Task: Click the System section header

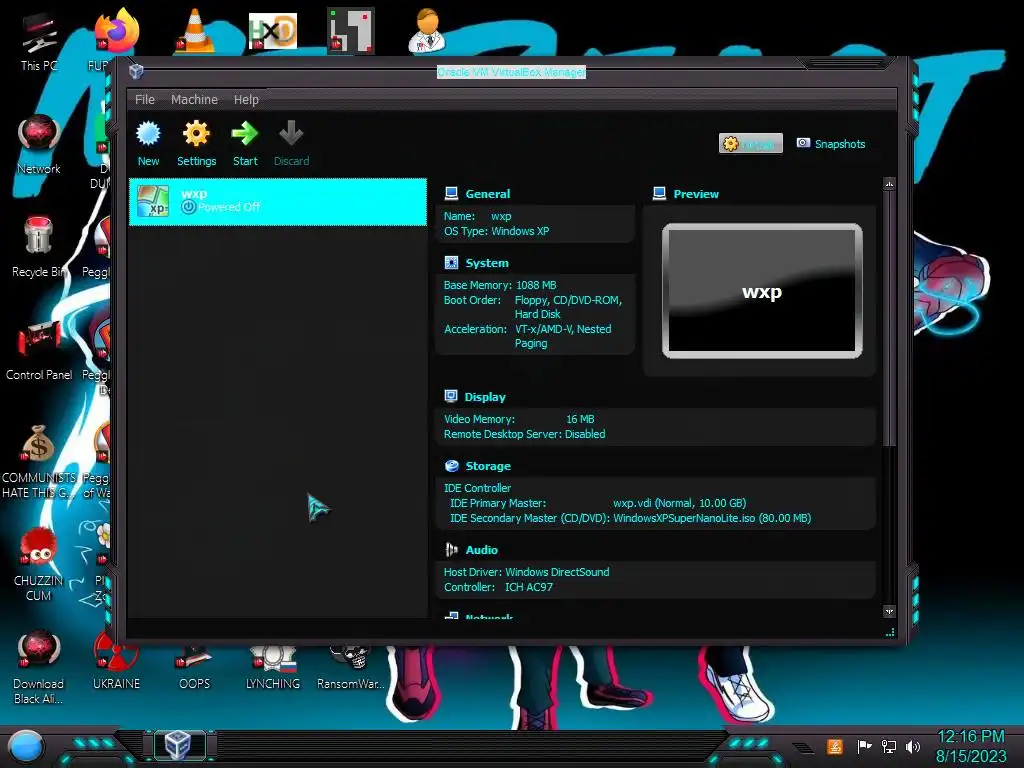Action: pos(487,263)
